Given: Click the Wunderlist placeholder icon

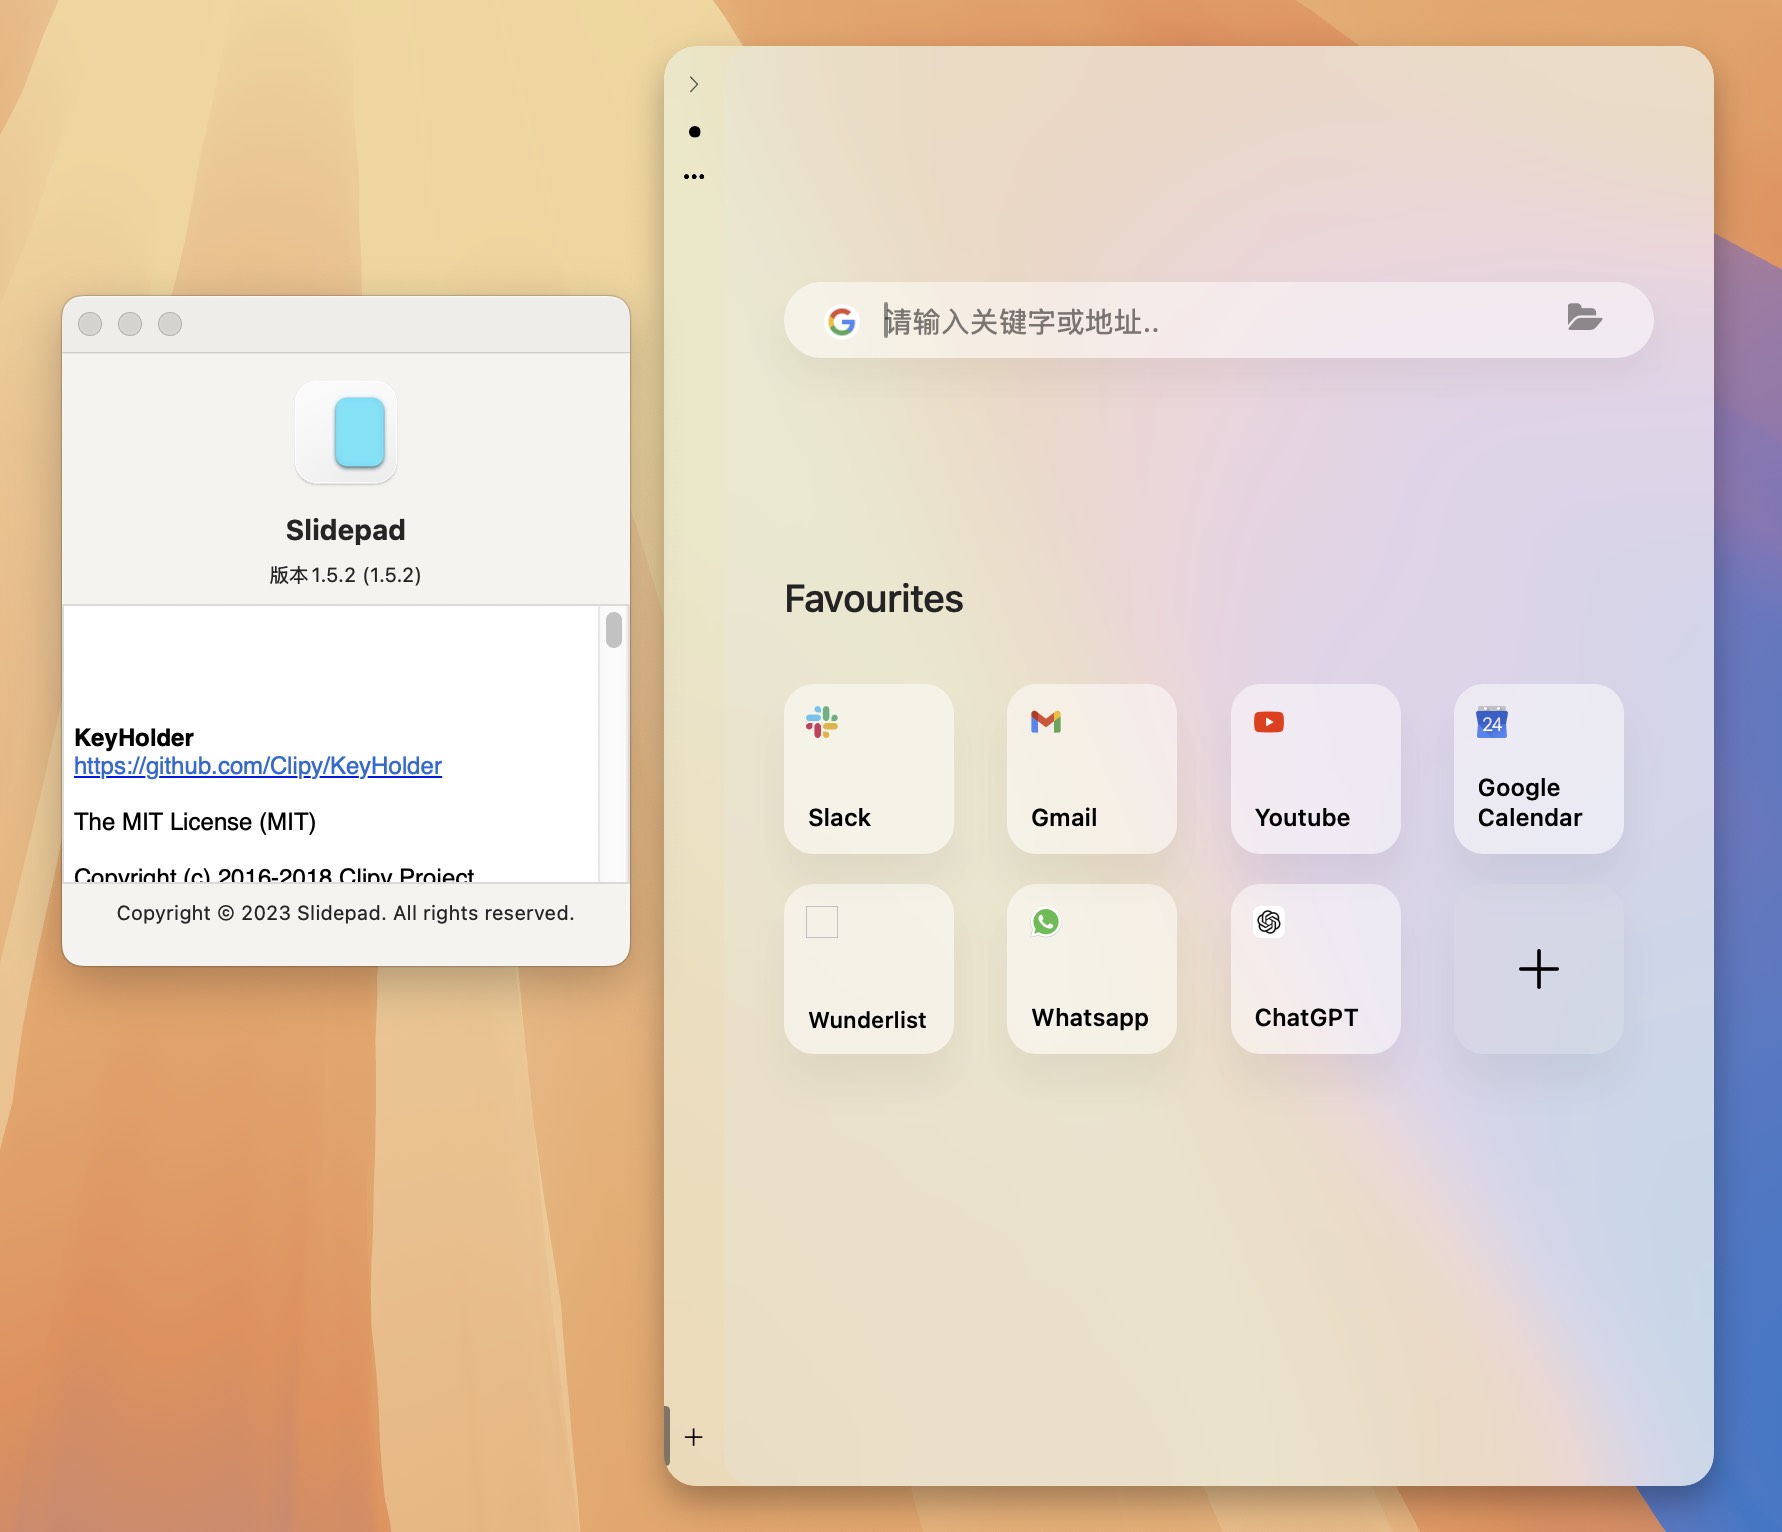Looking at the screenshot, I should (822, 922).
